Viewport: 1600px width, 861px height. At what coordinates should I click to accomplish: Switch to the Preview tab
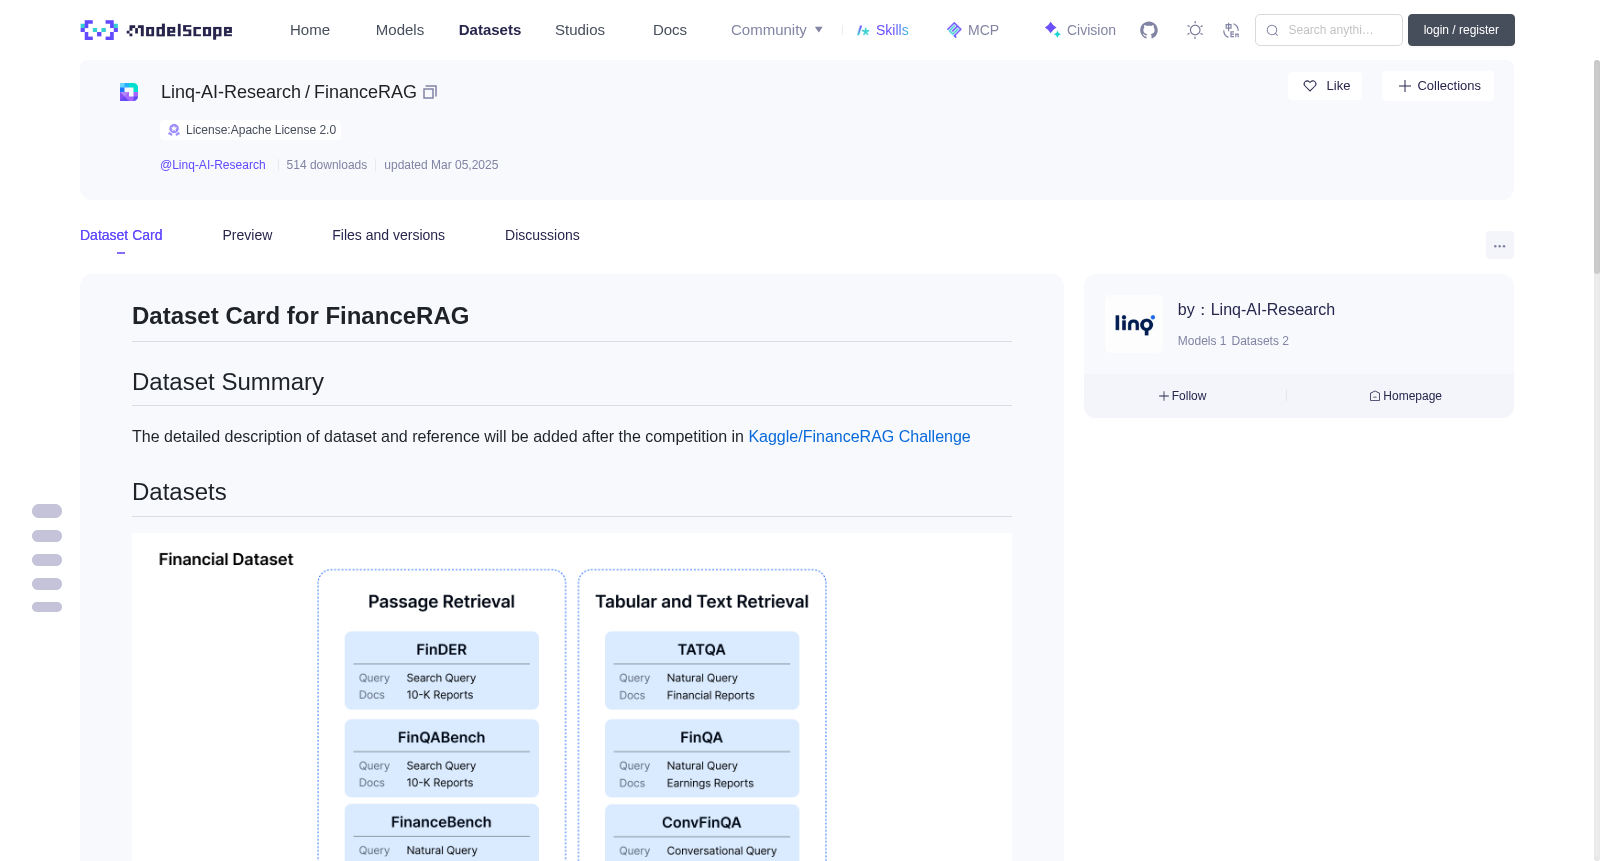[x=247, y=235]
